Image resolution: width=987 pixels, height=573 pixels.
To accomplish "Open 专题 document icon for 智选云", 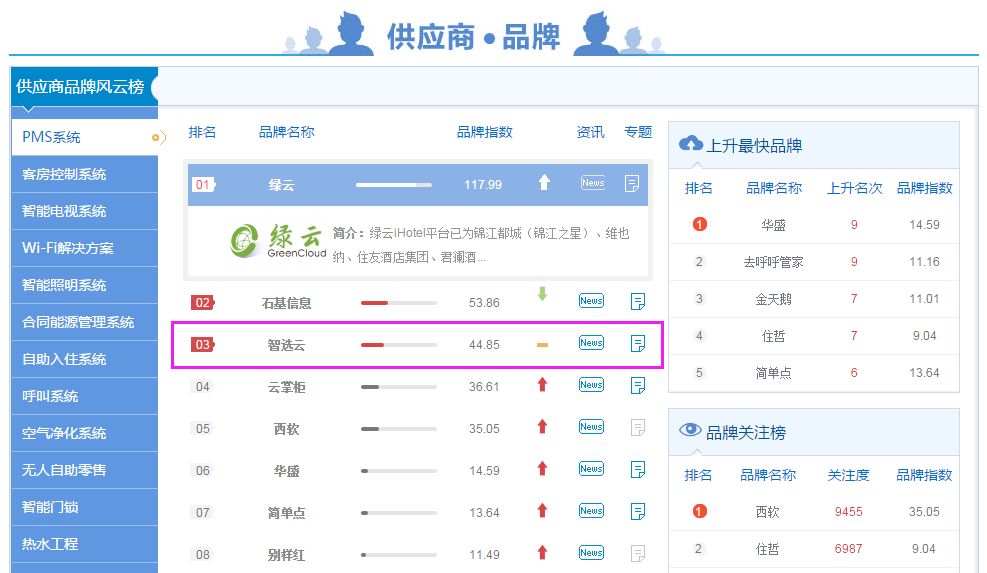I will 638,344.
